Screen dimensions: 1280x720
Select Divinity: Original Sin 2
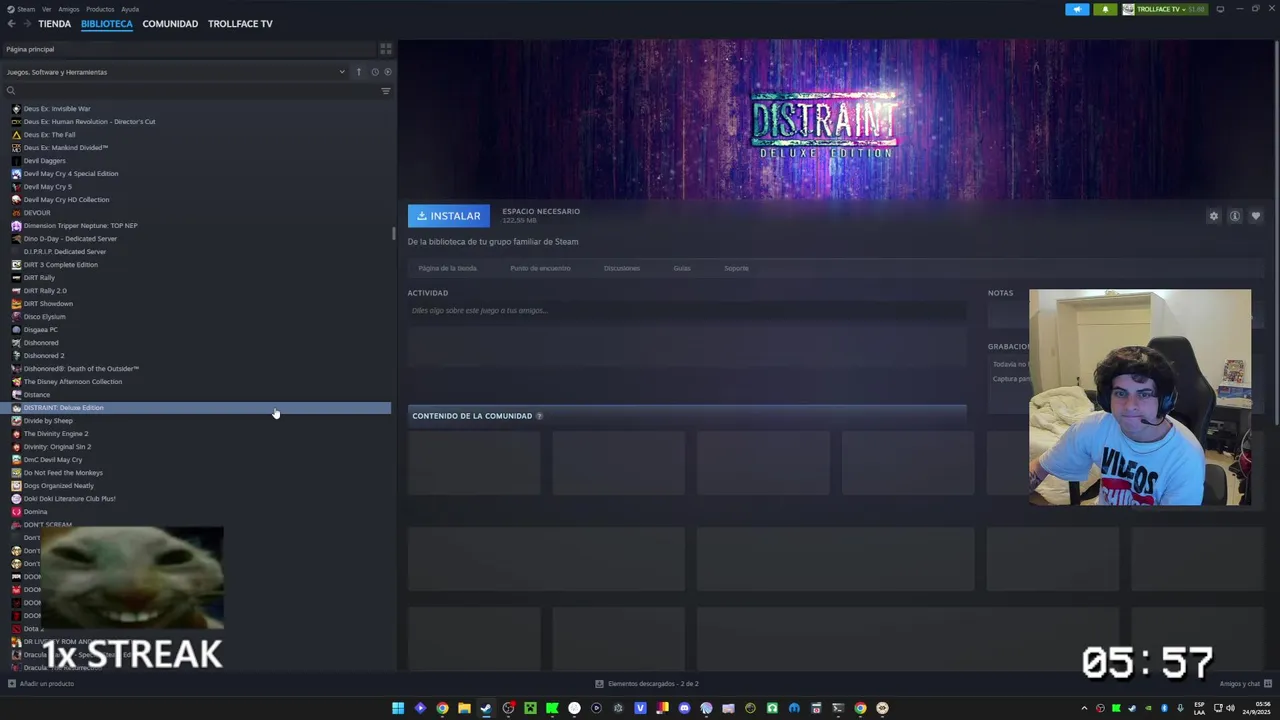pyautogui.click(x=57, y=447)
